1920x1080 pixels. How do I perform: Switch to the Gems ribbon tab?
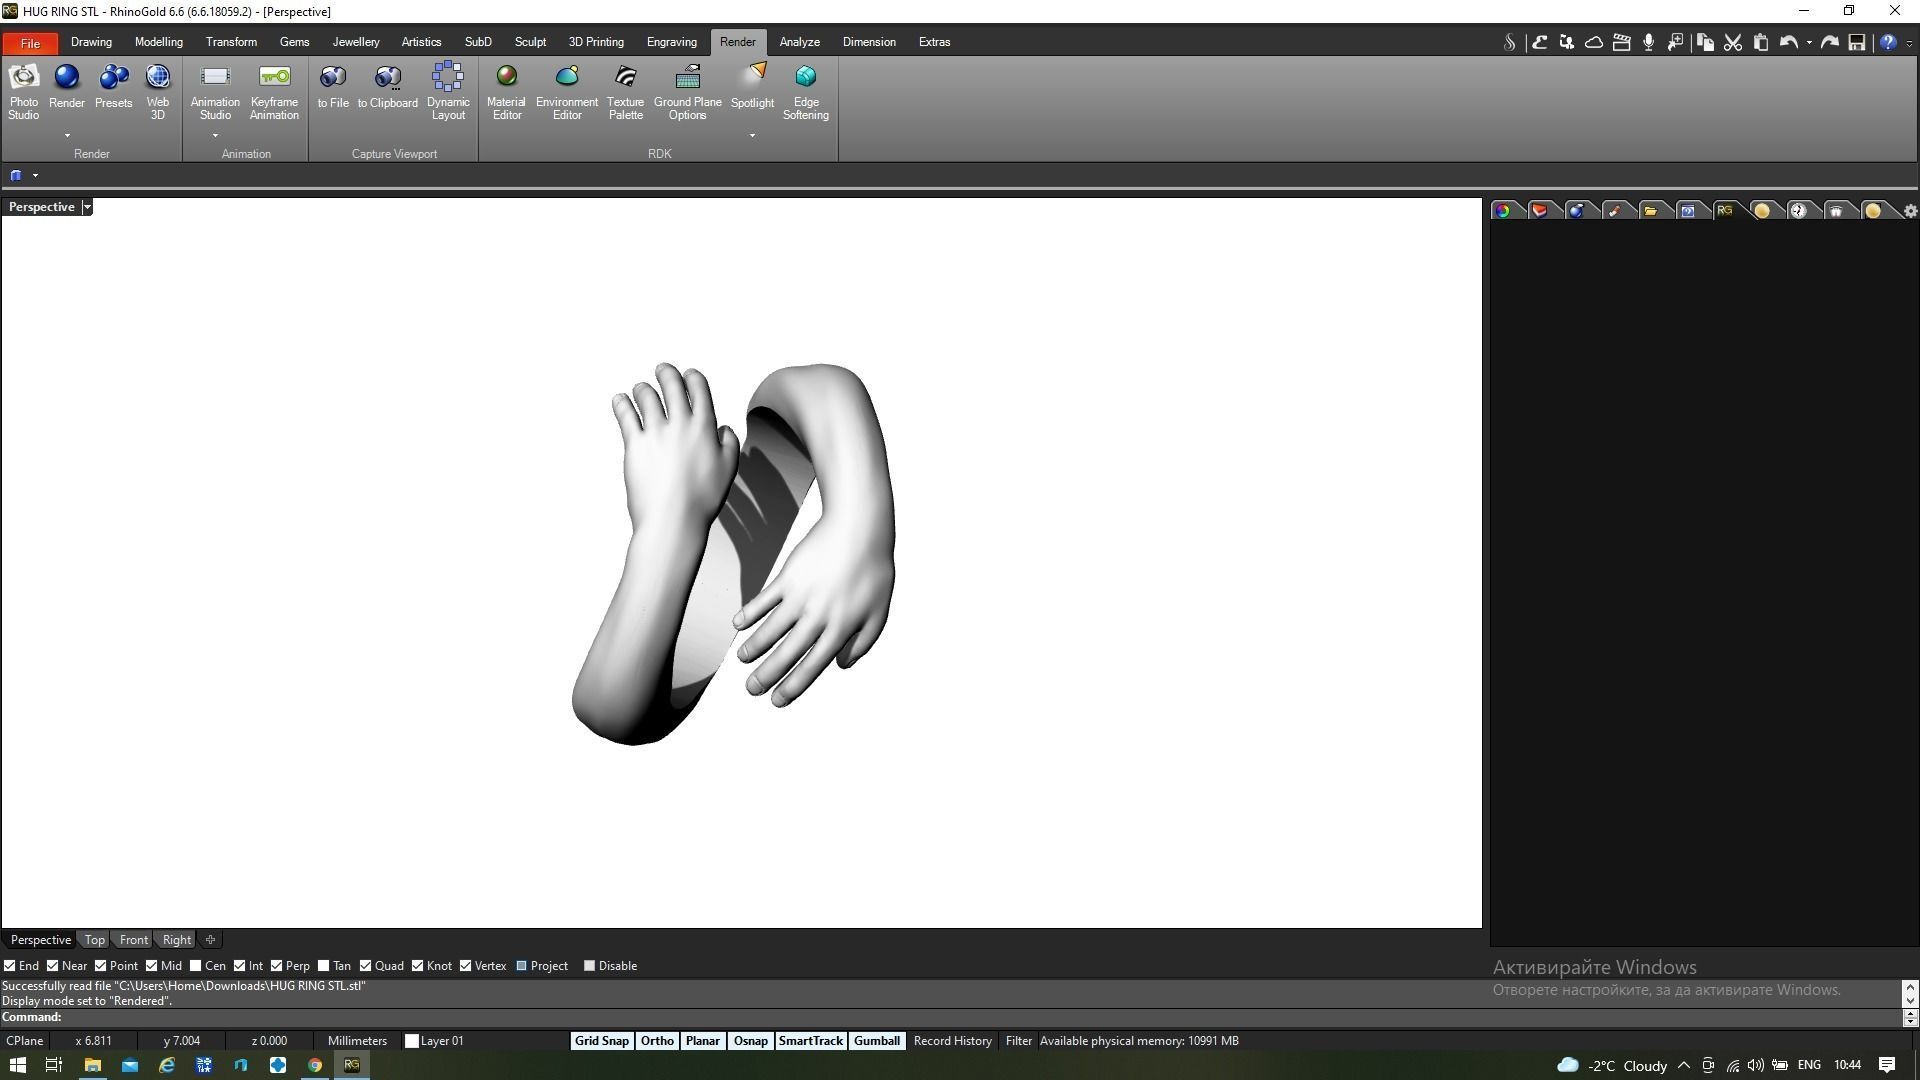pyautogui.click(x=294, y=42)
